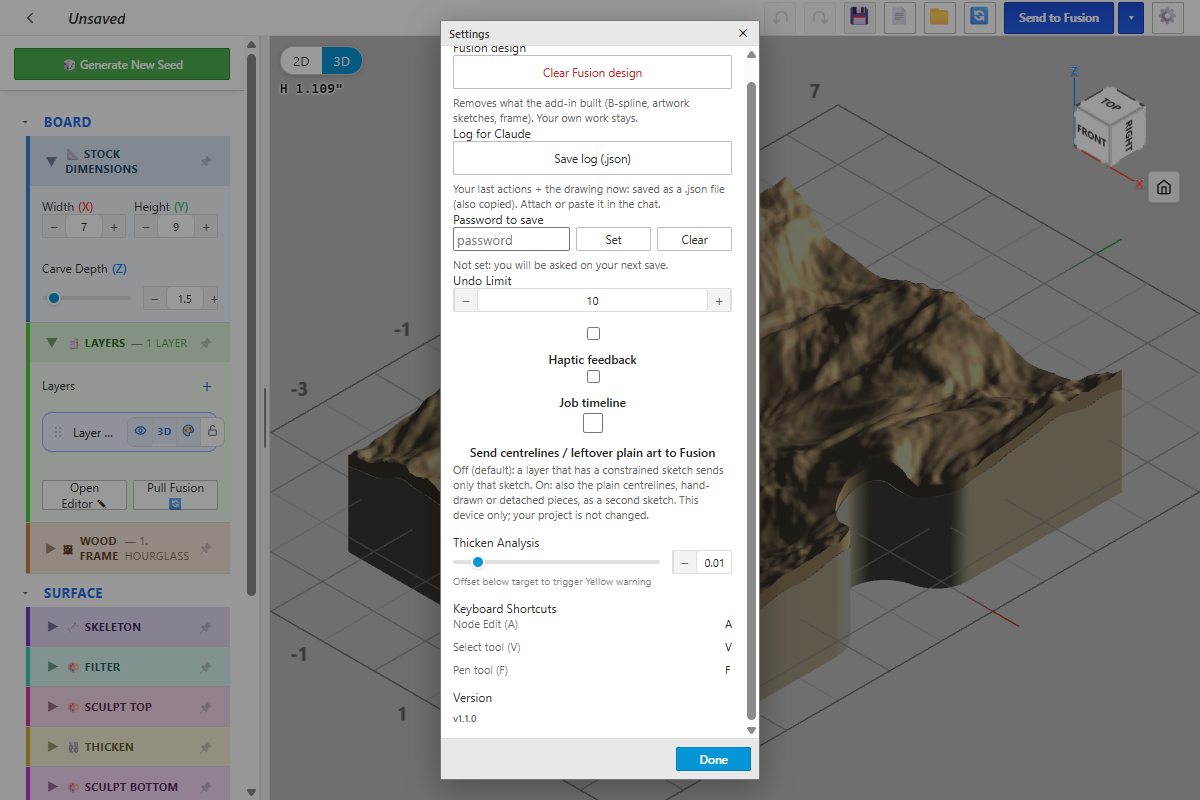The width and height of the screenshot is (1200, 800).
Task: Pin the Sculpt Bottom section
Action: (205, 787)
